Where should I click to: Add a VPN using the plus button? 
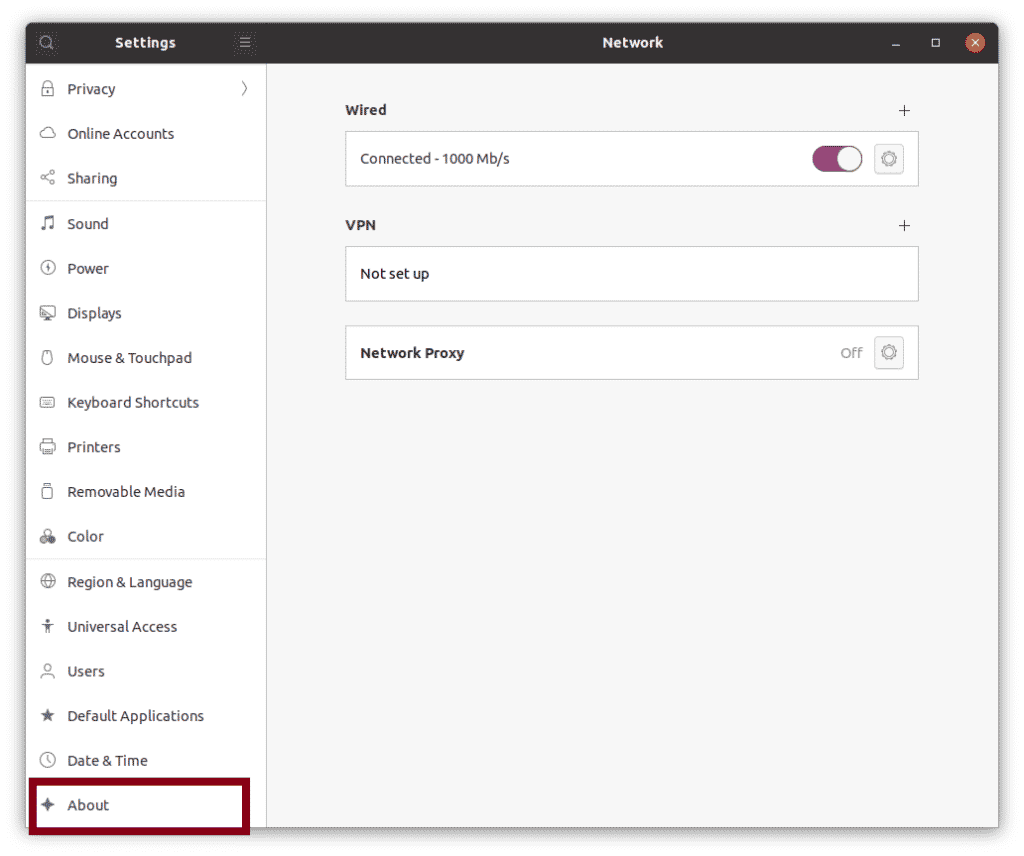click(904, 225)
